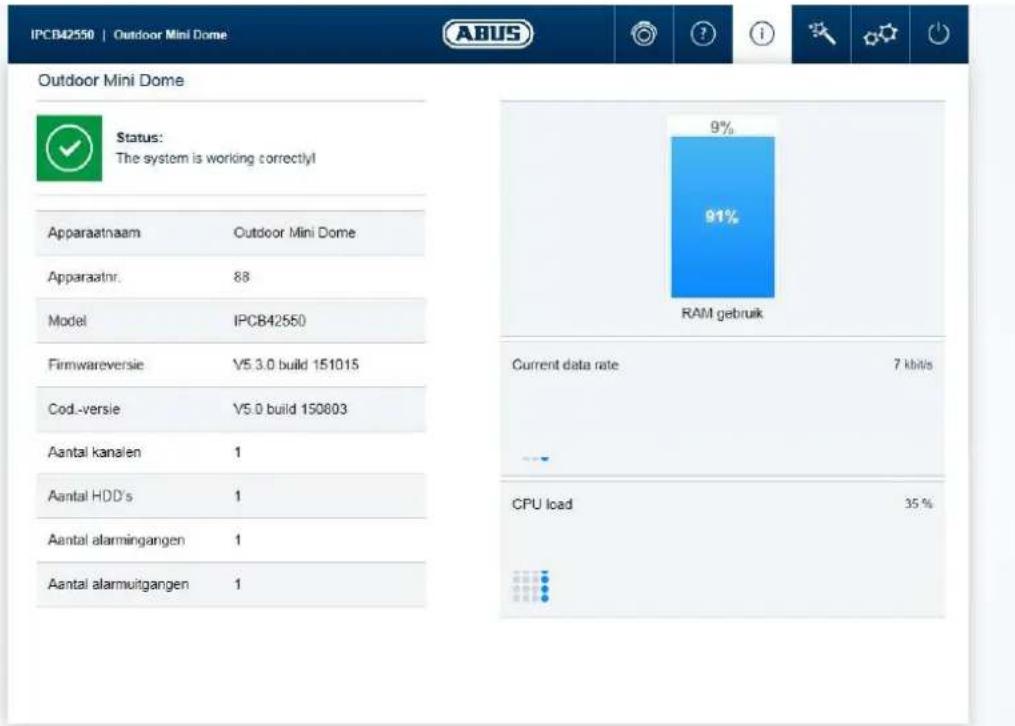
Task: Click the Status: label
Action: (x=140, y=138)
